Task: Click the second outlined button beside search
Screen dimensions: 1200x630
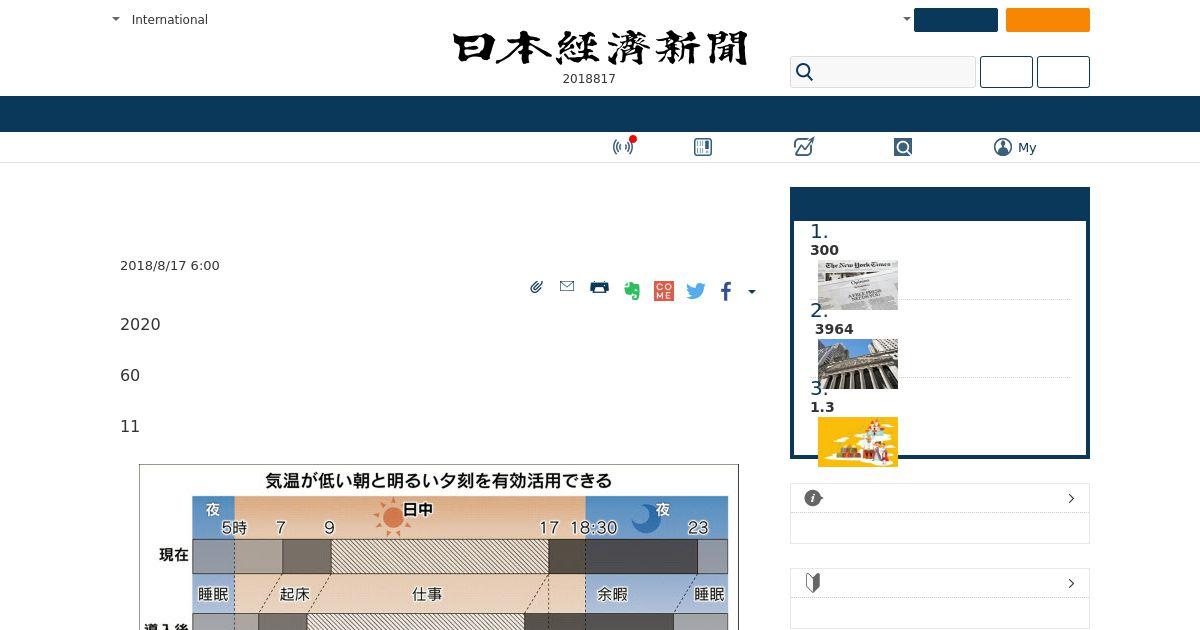Action: tap(1063, 72)
